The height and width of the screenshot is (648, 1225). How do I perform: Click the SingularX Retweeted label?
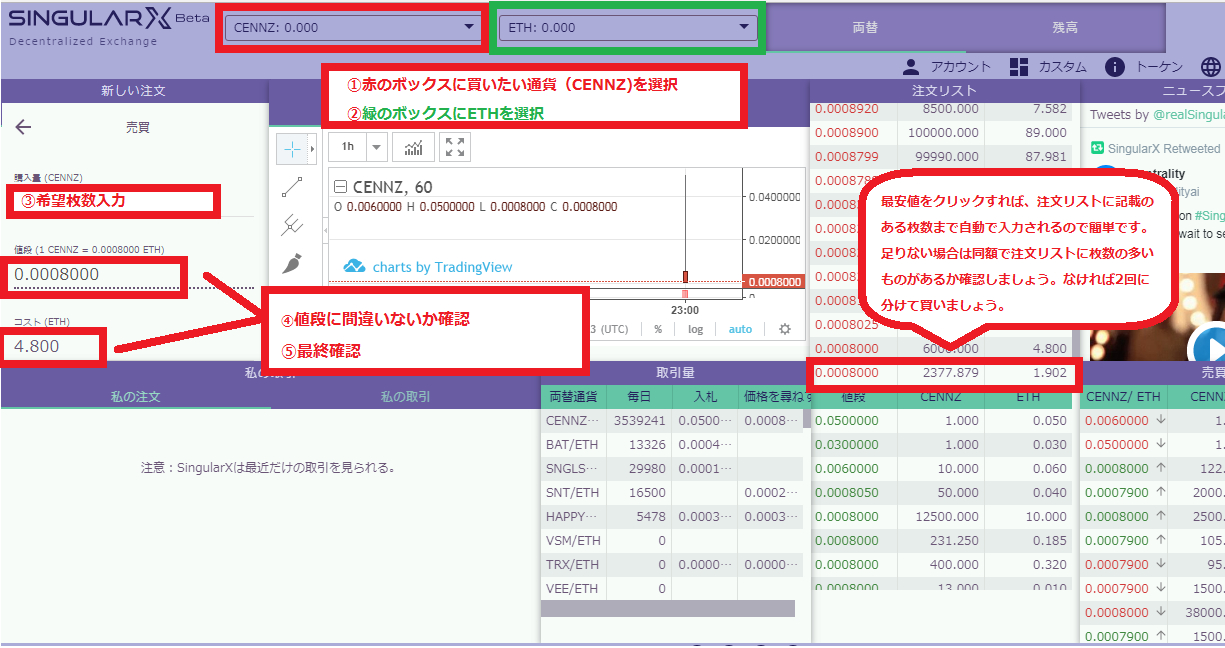pyautogui.click(x=1164, y=148)
